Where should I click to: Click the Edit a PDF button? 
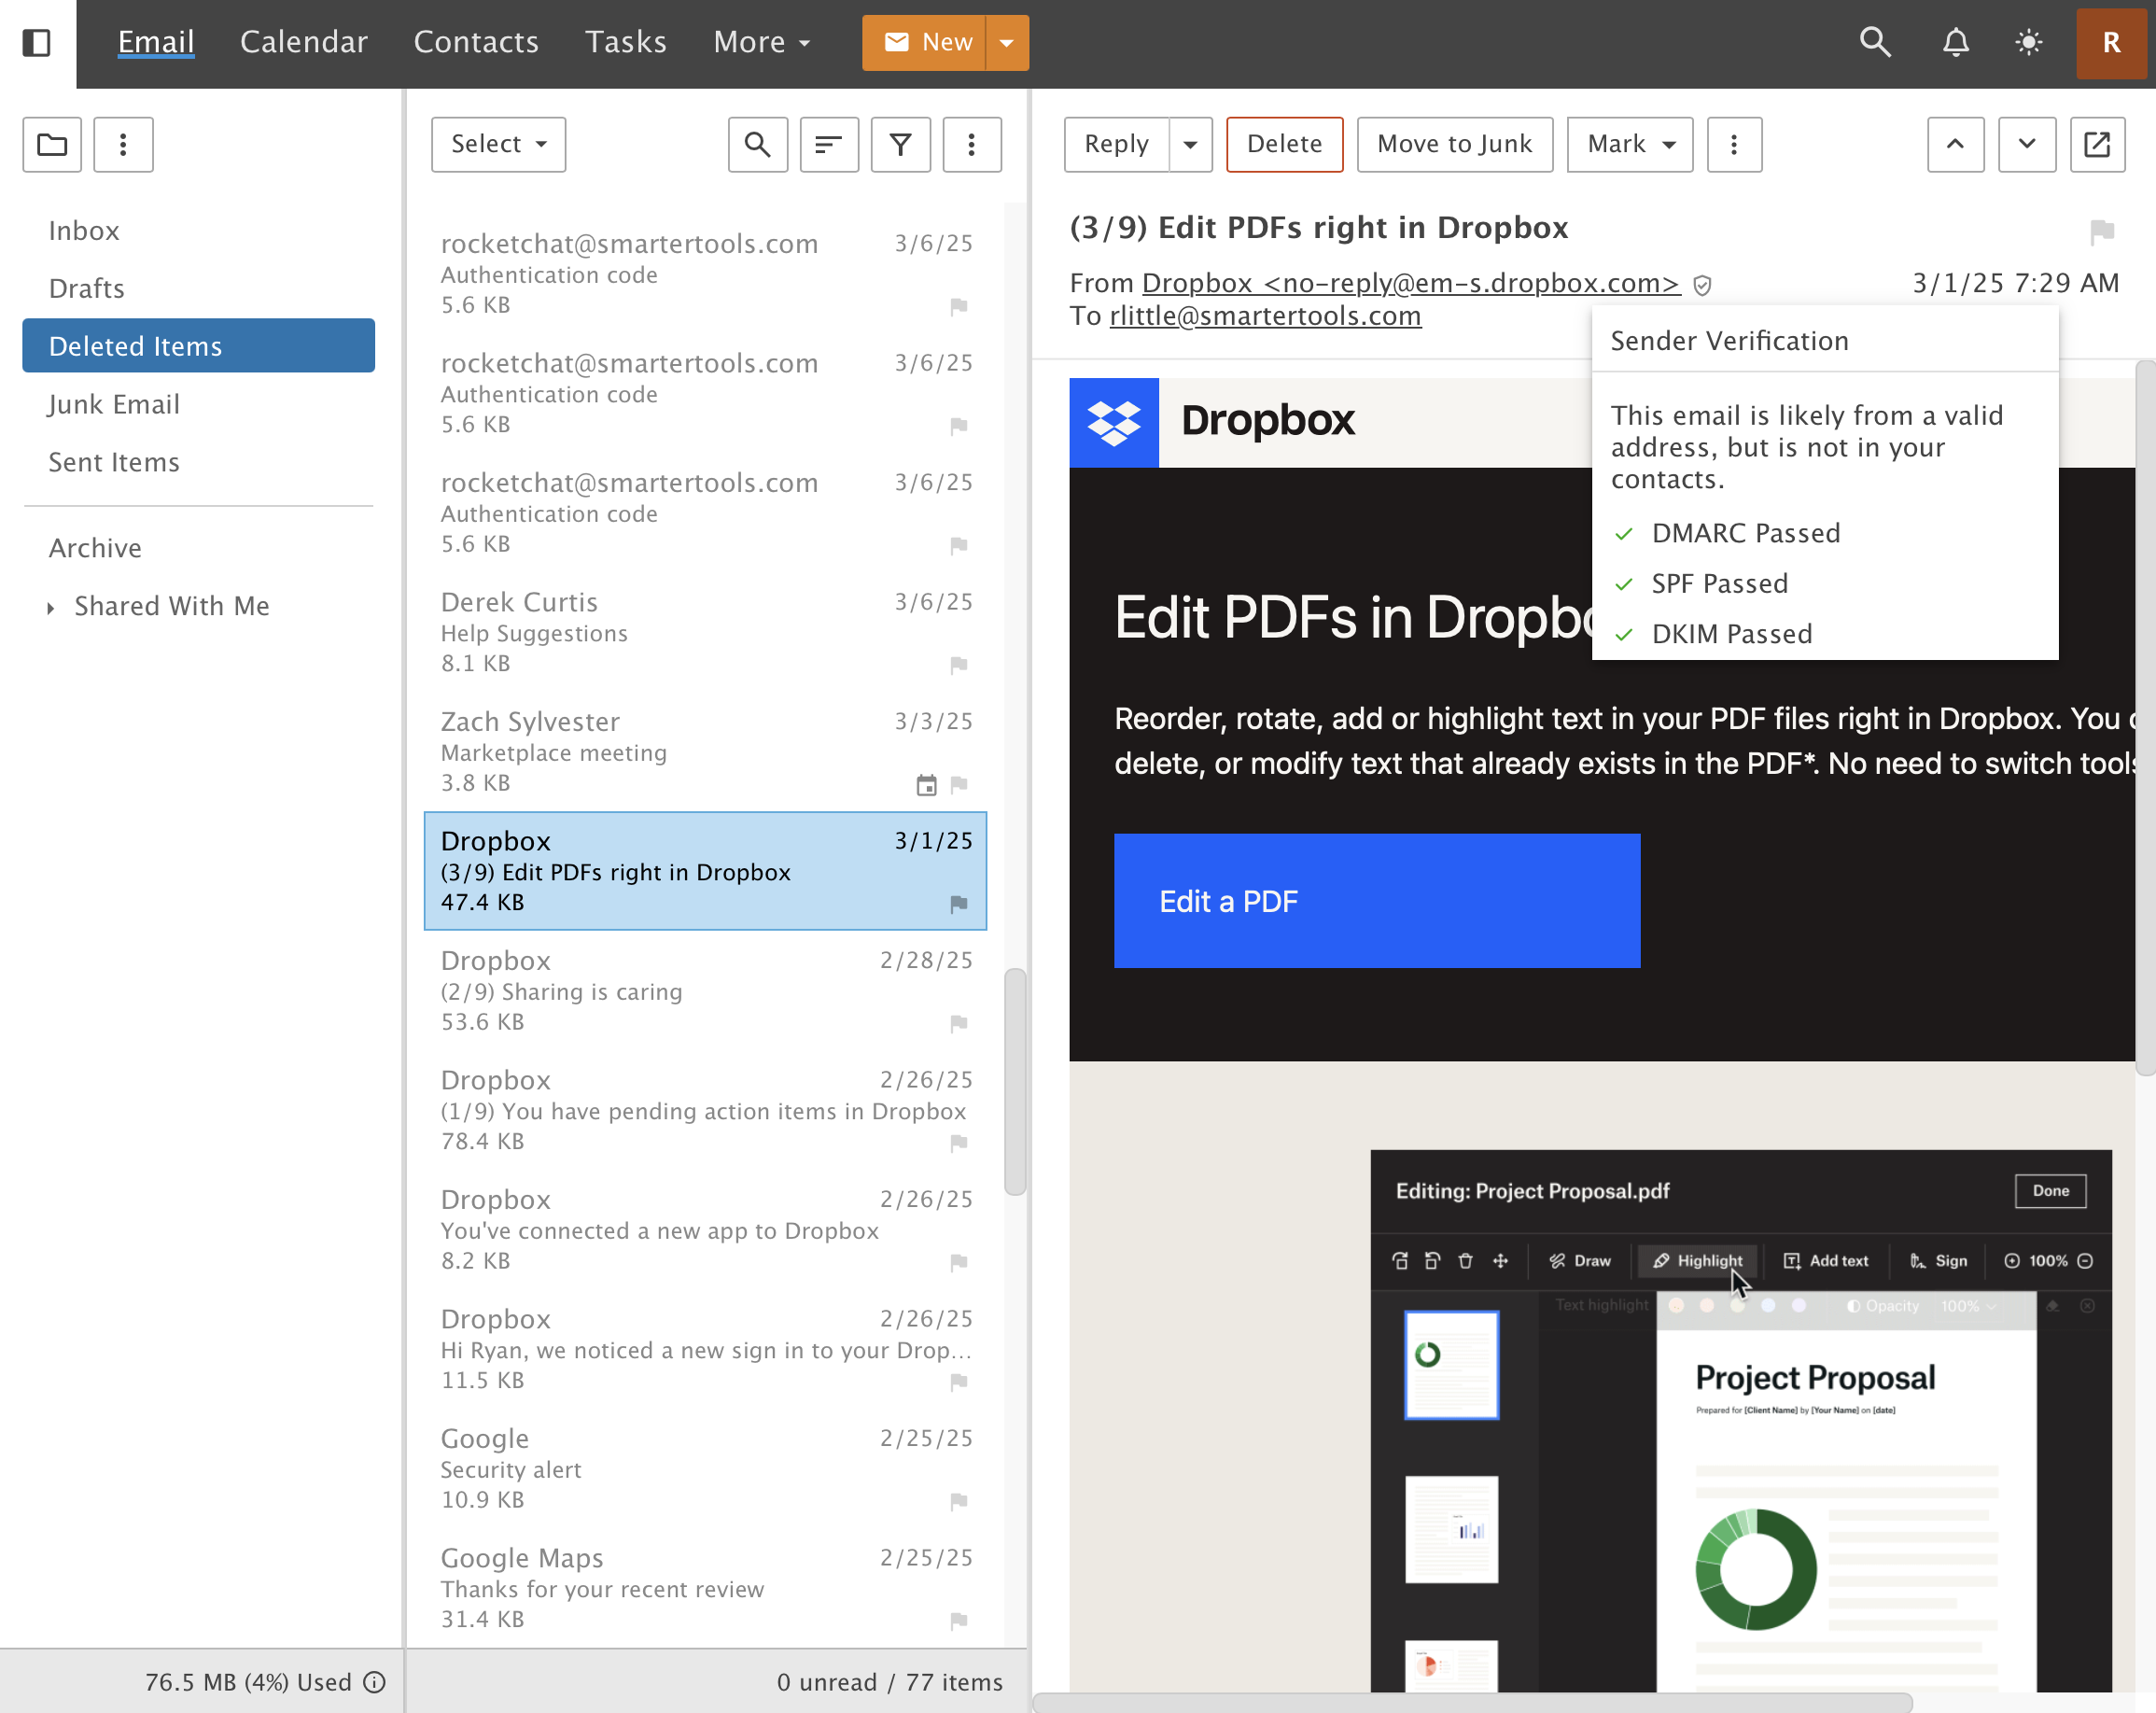[x=1377, y=900]
